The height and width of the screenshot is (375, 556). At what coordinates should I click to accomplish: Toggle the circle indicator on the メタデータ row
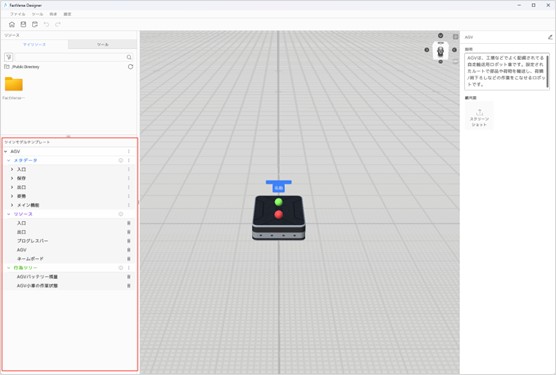121,161
